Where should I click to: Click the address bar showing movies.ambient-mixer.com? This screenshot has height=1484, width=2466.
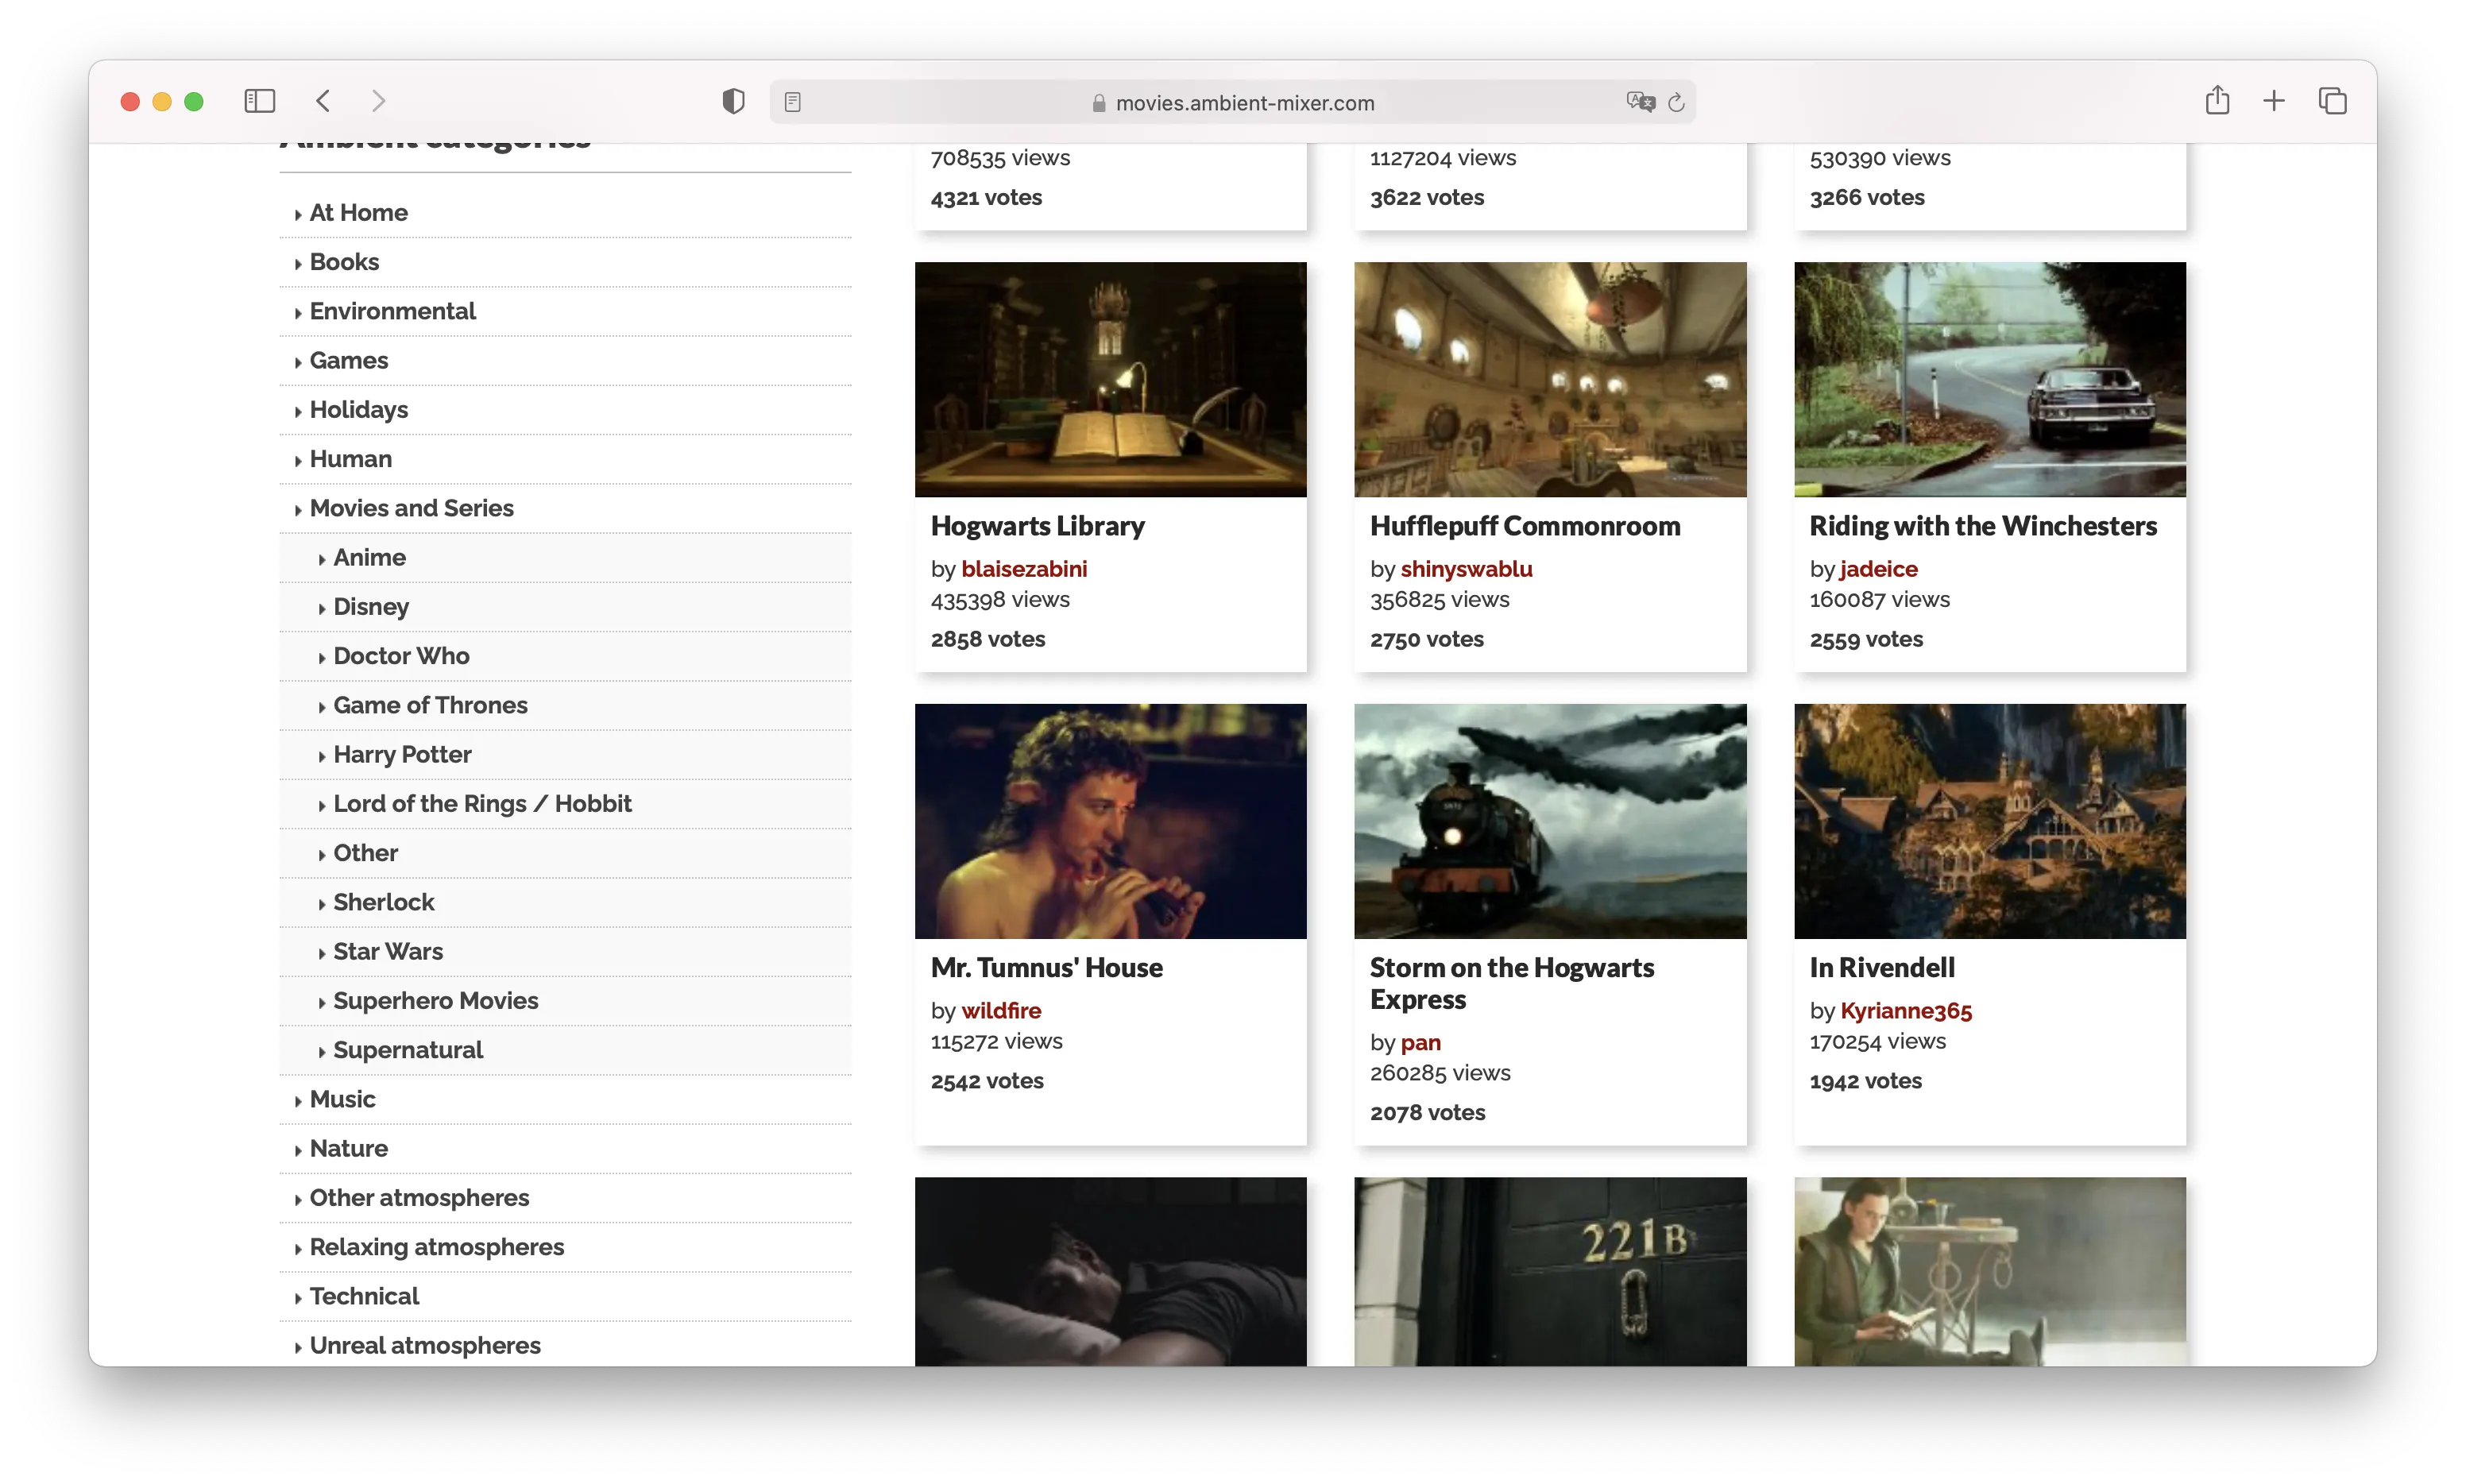1232,102
